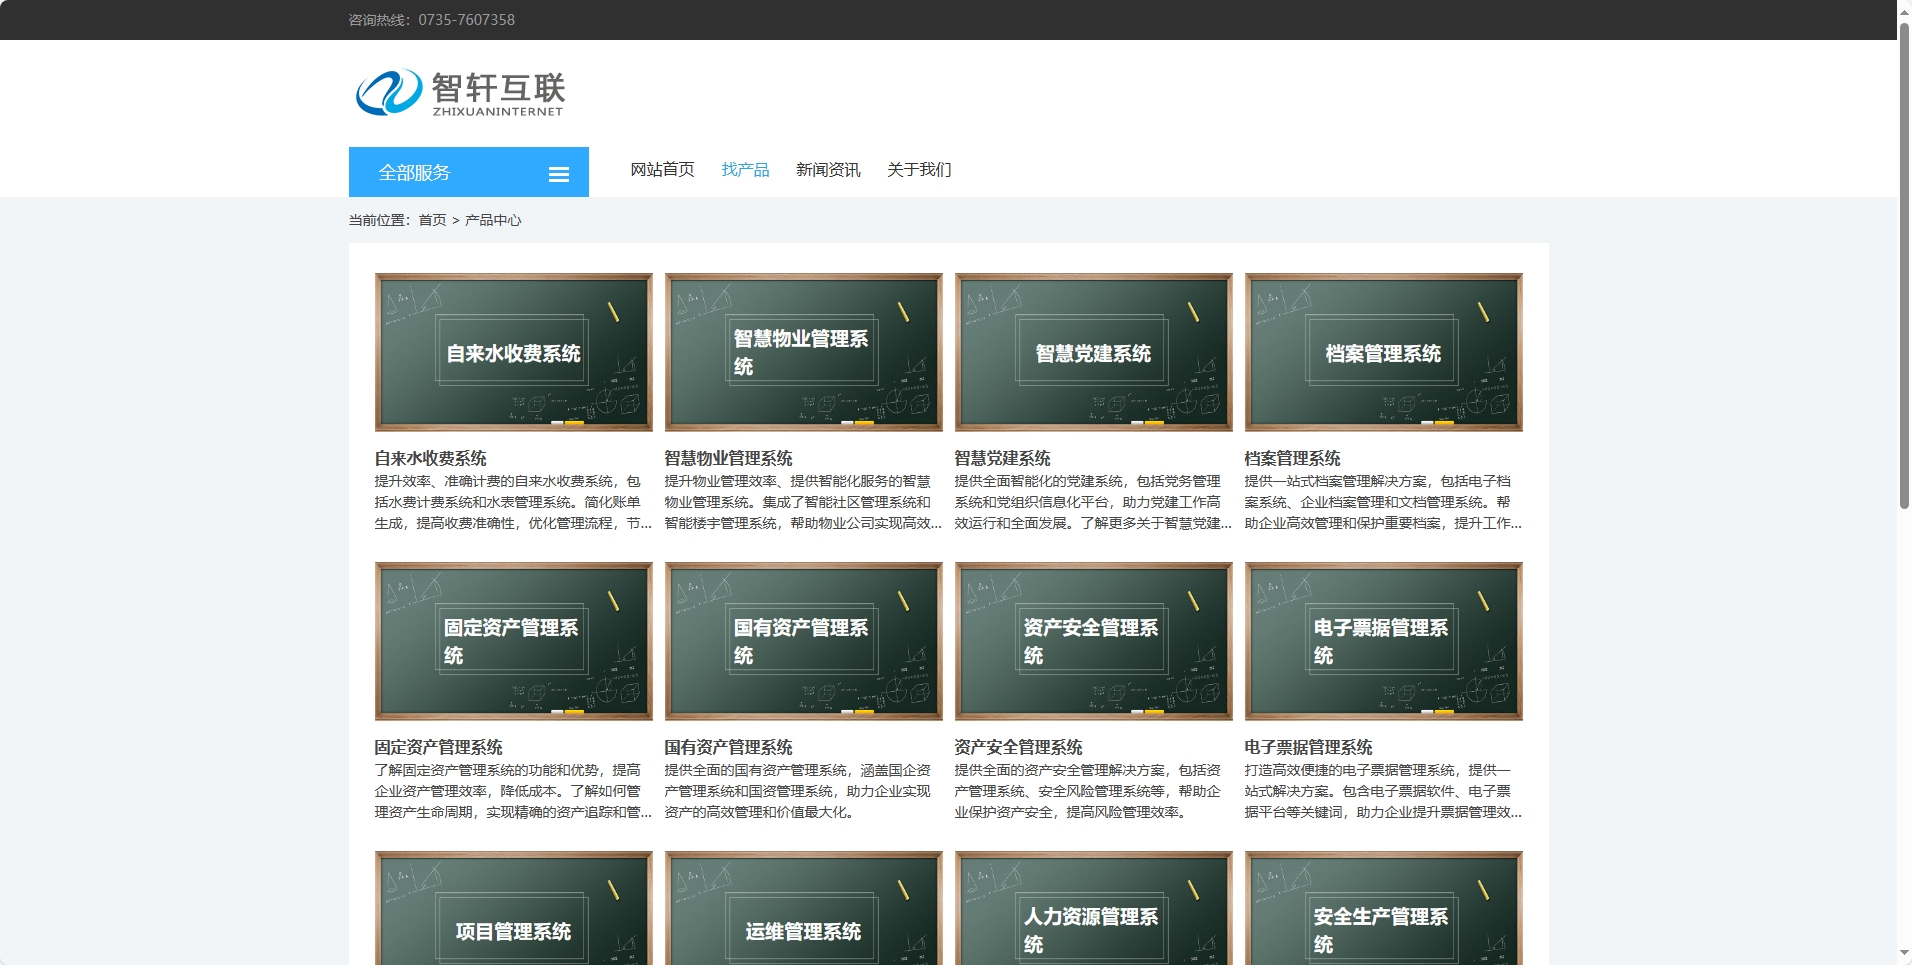Click the 首页 breadcrumb link

(430, 220)
